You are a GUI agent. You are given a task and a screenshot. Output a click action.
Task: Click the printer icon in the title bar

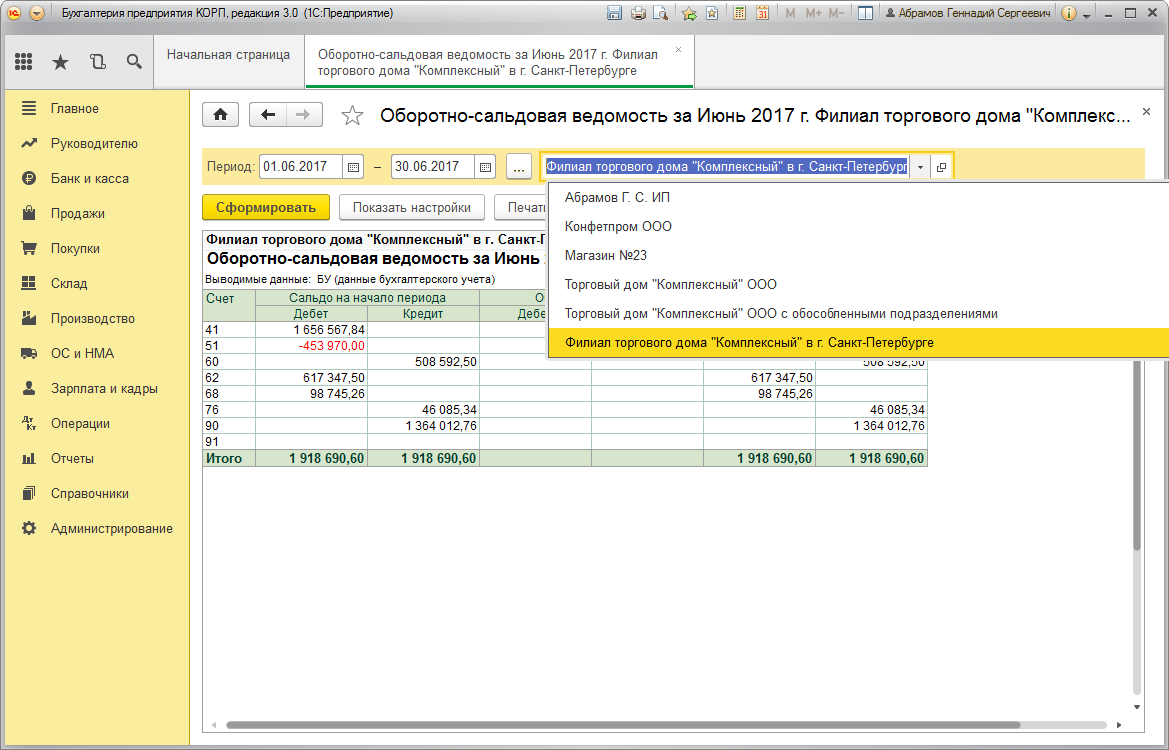pyautogui.click(x=638, y=13)
